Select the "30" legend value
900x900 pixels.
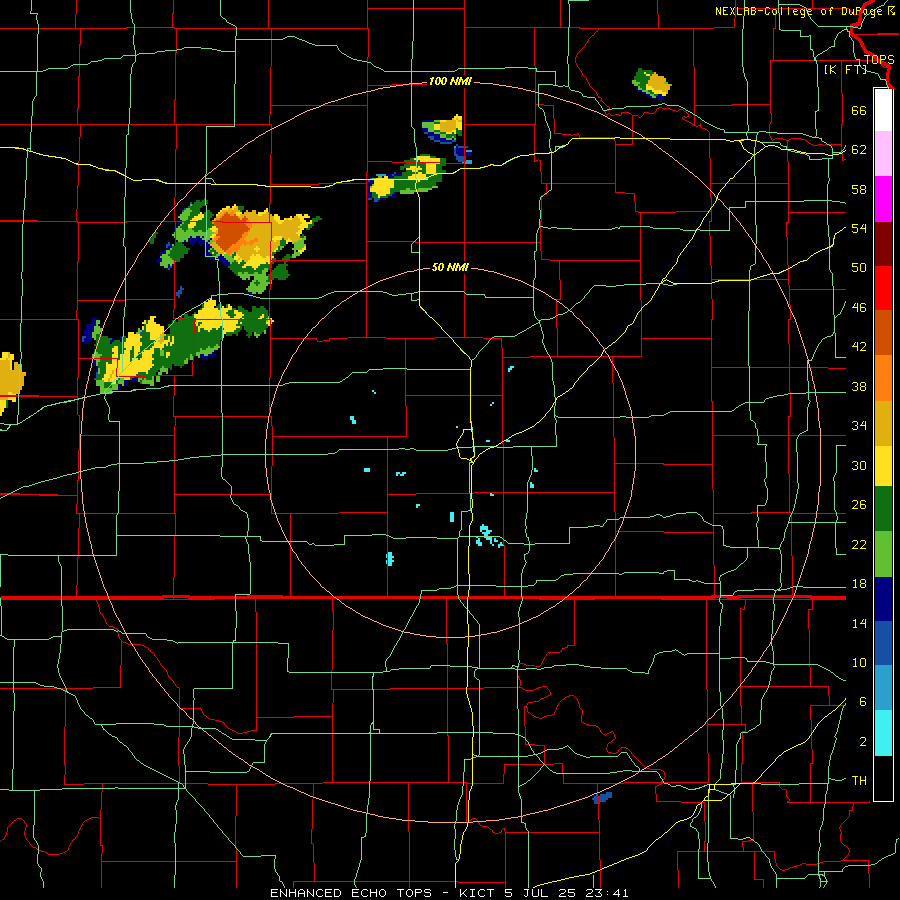(x=859, y=465)
